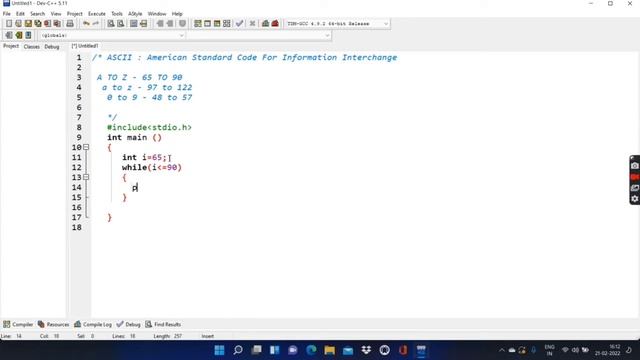Open the View menu

56,14
